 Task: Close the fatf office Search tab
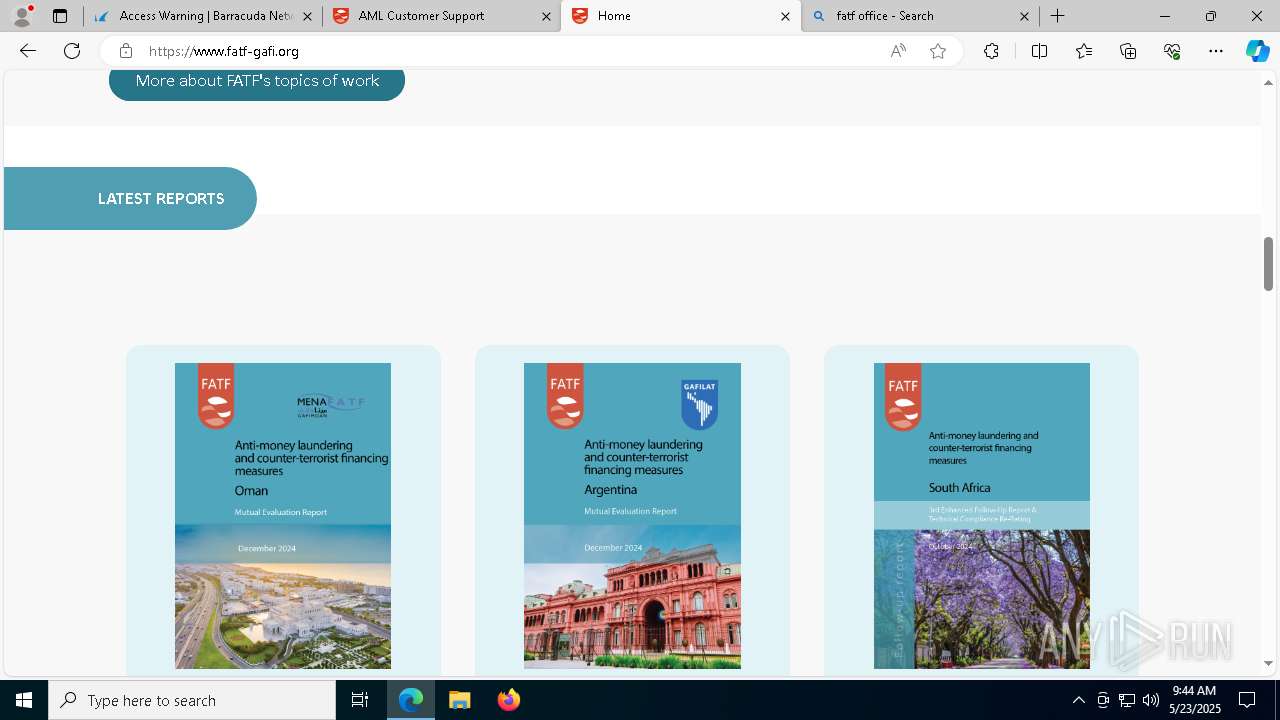coord(1024,16)
